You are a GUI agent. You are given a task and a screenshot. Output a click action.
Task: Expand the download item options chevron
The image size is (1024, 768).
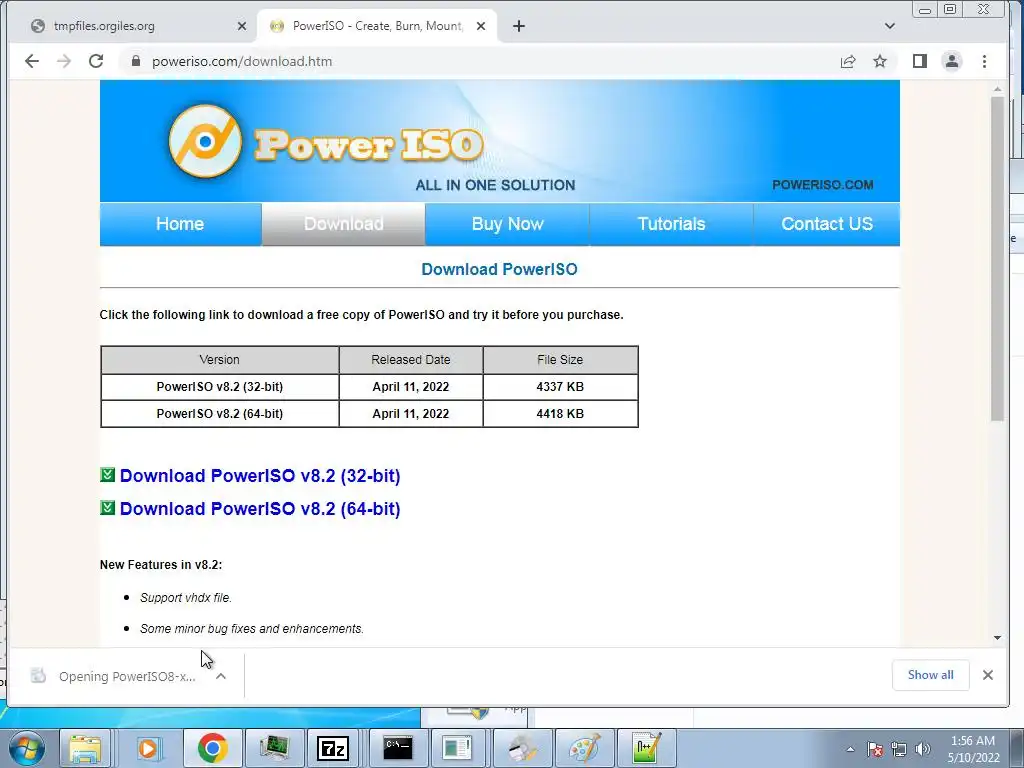pyautogui.click(x=221, y=677)
